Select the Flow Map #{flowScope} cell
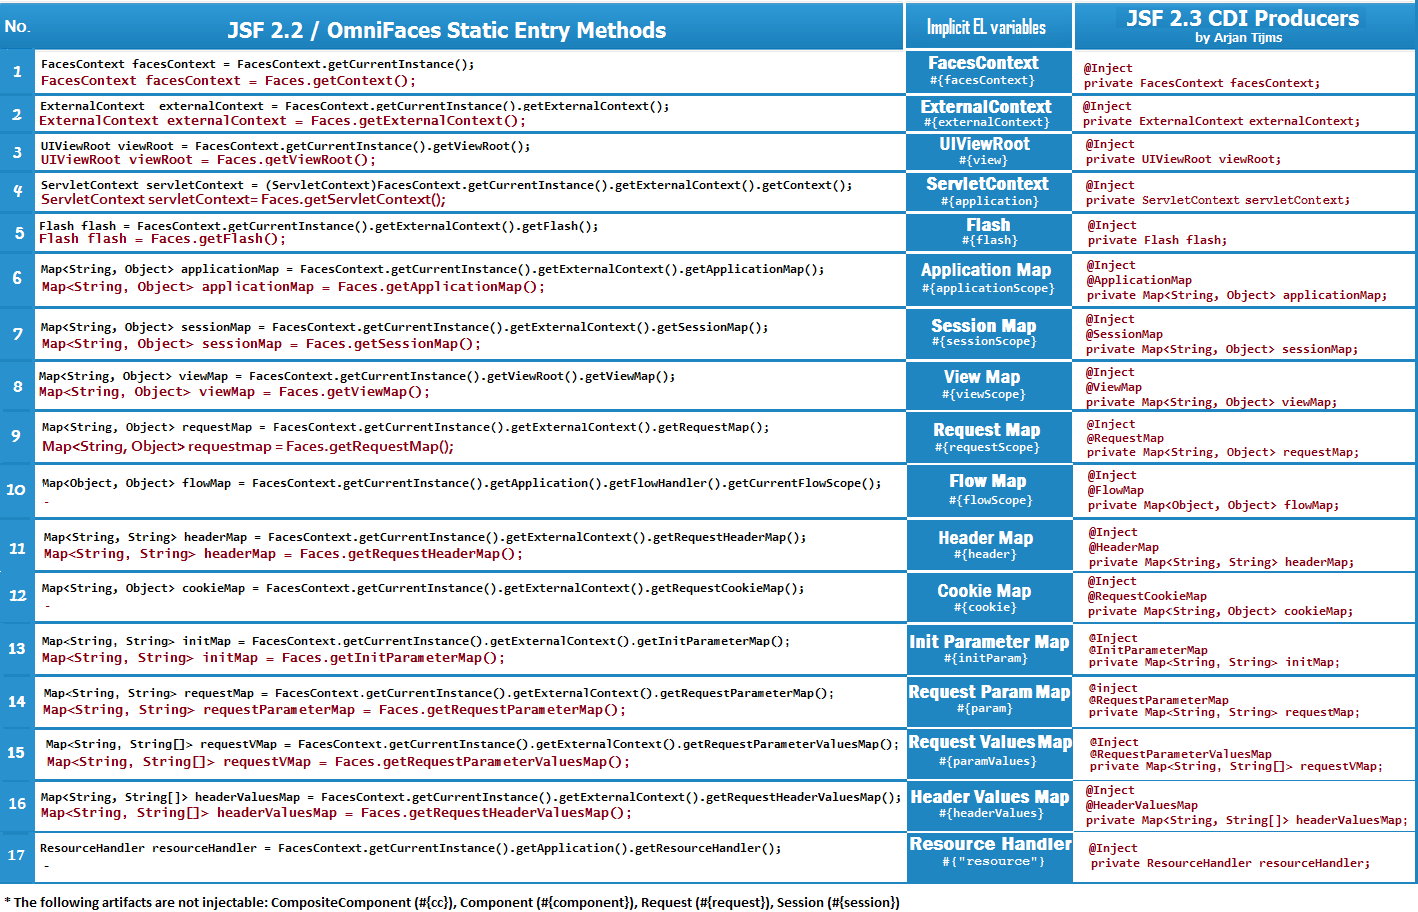This screenshot has height=912, width=1418. click(989, 491)
